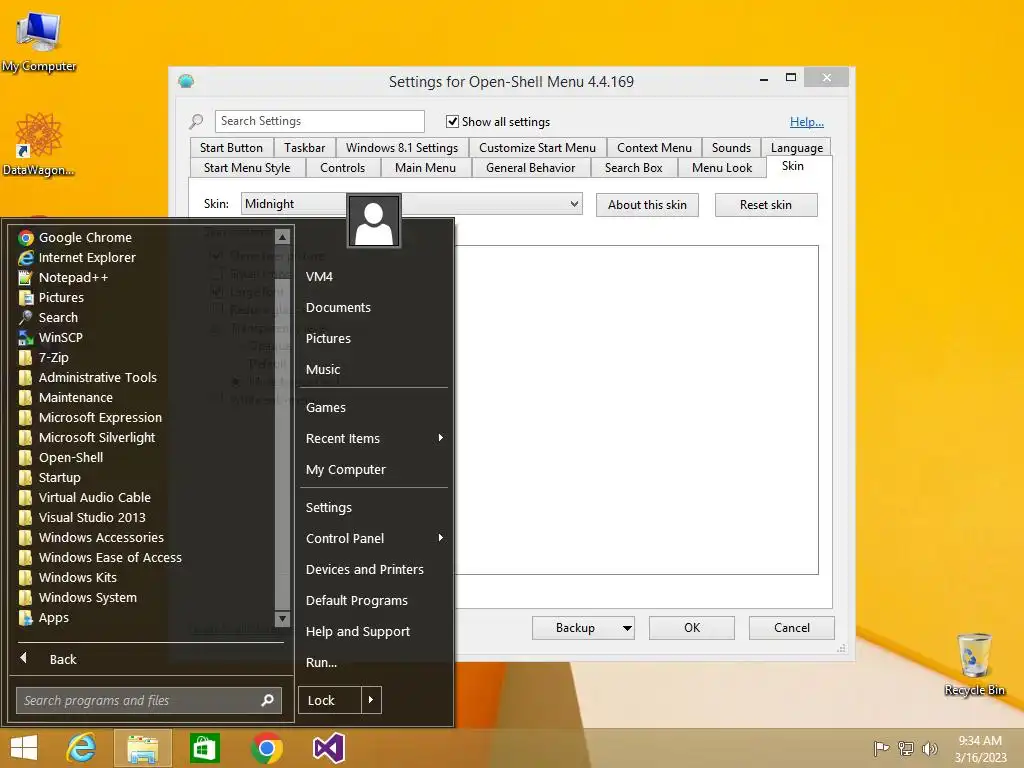Switch to the Start Button tab
1024x768 pixels.
click(231, 148)
